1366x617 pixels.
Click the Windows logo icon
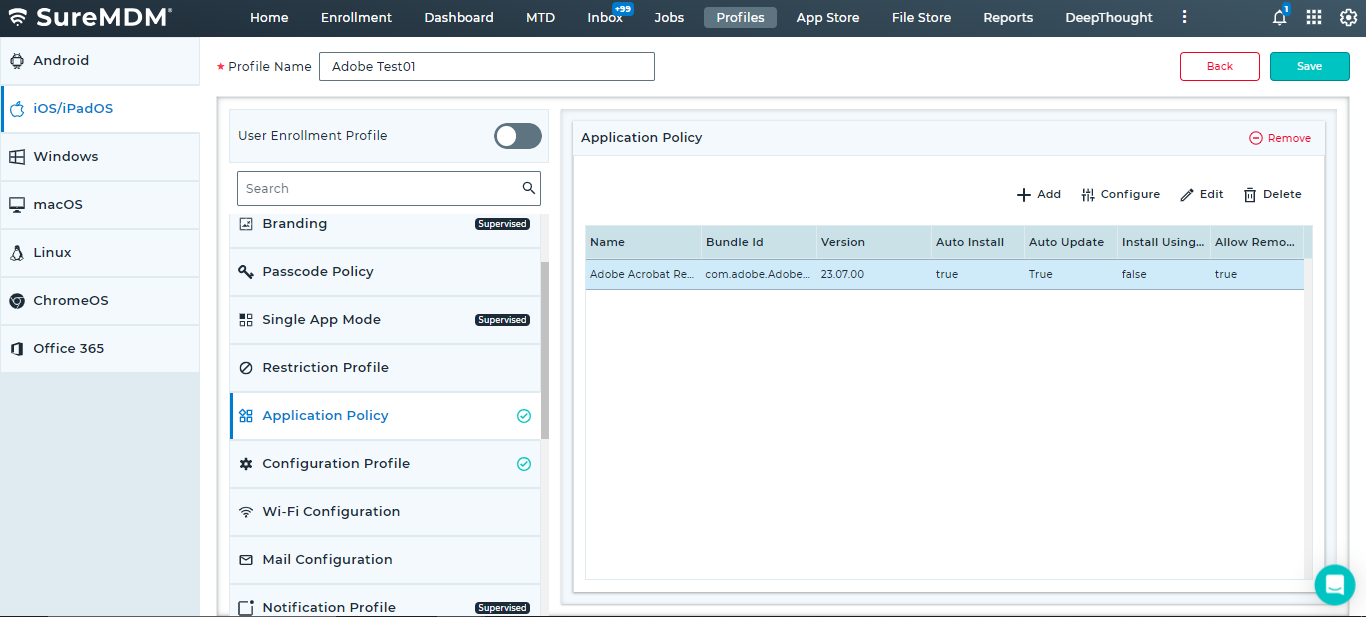17,157
